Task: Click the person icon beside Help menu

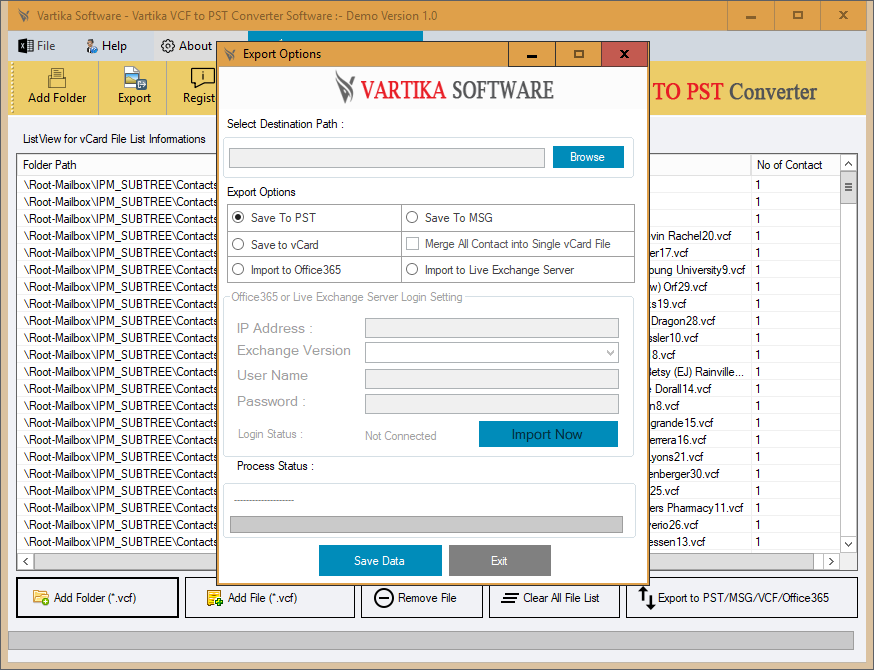Action: (x=91, y=46)
